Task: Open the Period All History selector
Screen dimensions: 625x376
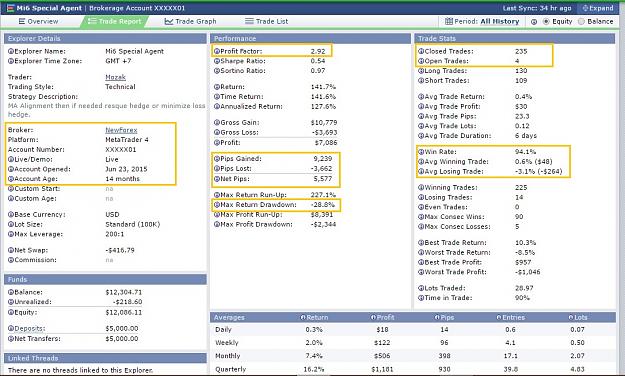Action: (x=482, y=22)
